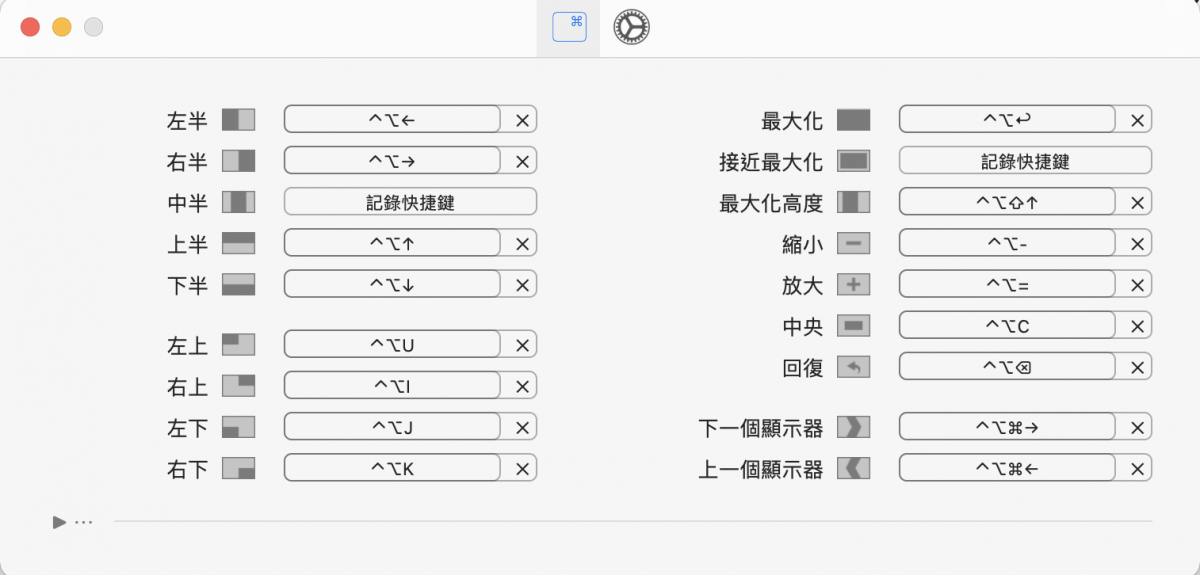
Task: Click the 放大 plus icon
Action: tap(853, 285)
